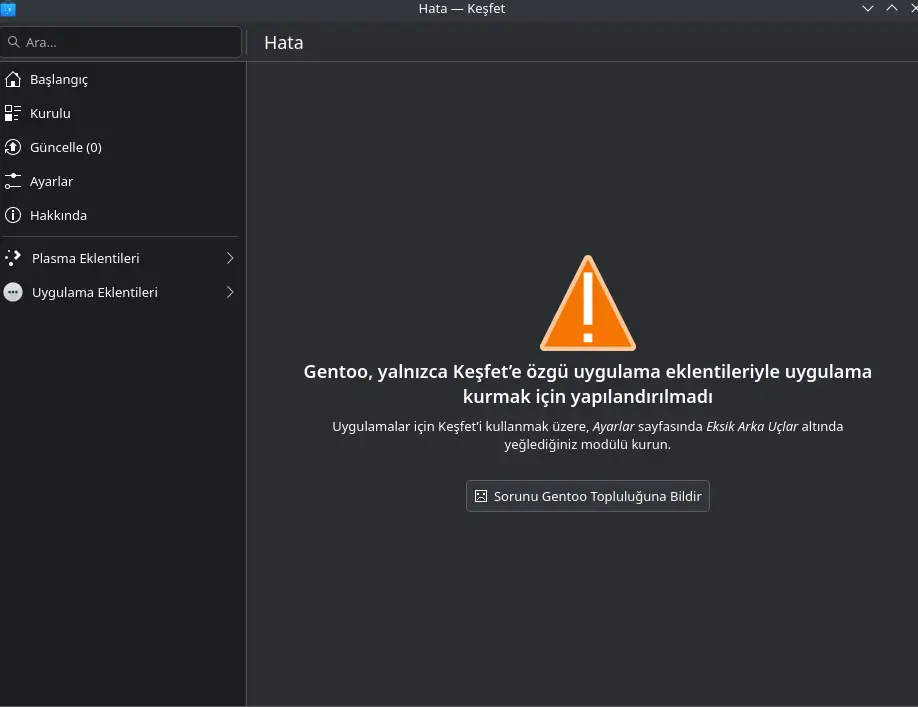Screen dimensions: 918x707
Task: Click the Kurulu installed-apps icon
Action: click(13, 114)
